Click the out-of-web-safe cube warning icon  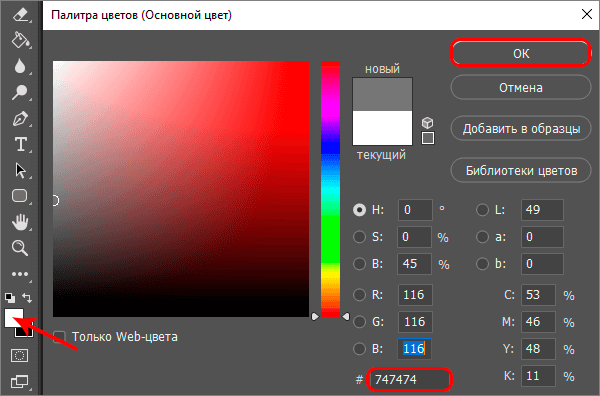[x=427, y=123]
